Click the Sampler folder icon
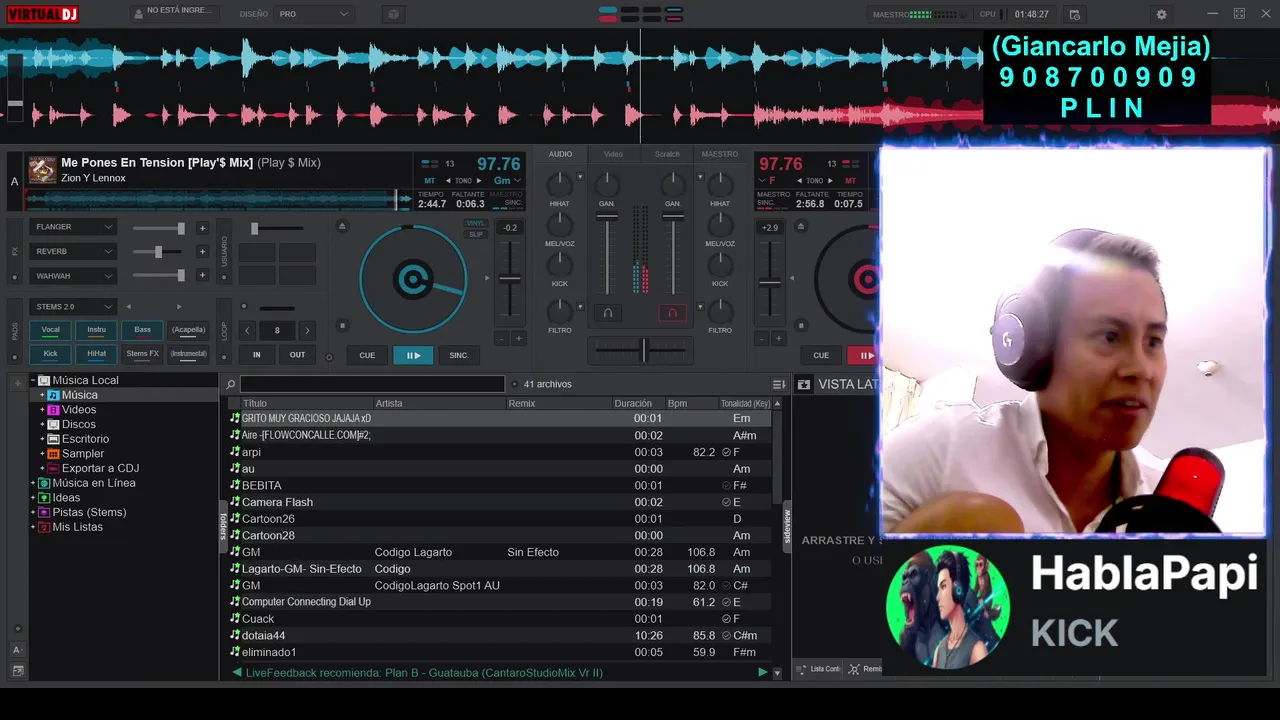 (54, 454)
